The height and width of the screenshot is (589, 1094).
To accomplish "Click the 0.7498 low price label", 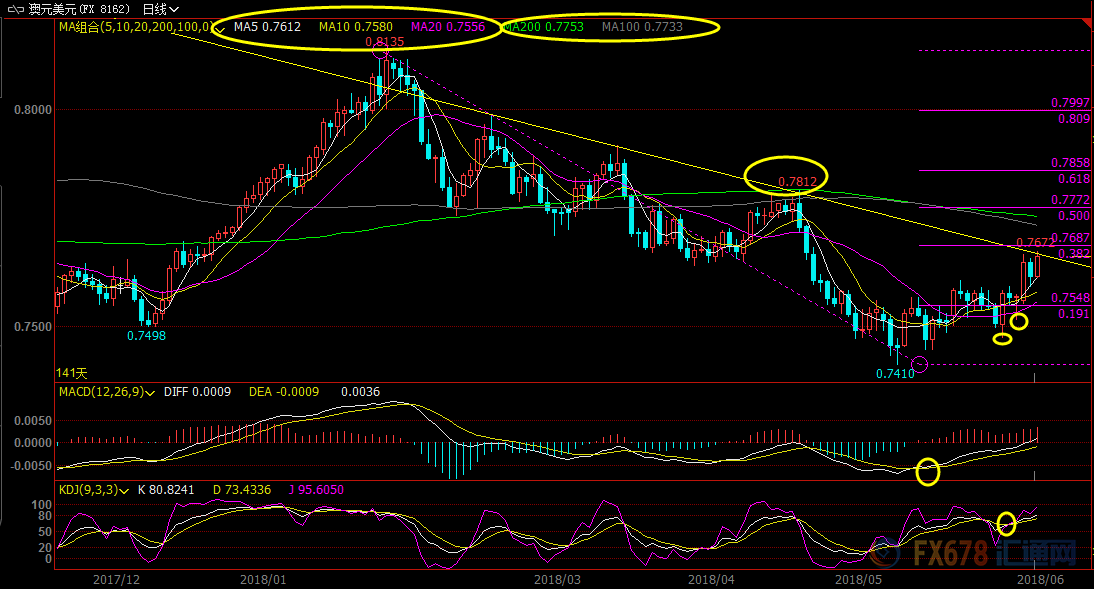I will [146, 336].
